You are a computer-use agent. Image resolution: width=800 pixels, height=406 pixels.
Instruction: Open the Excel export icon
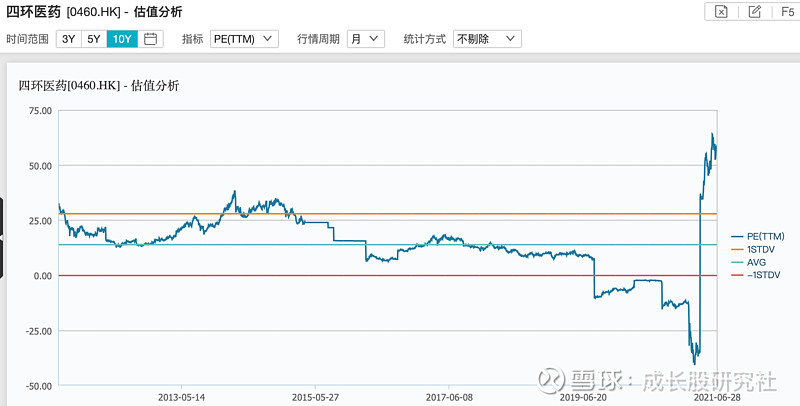tap(720, 12)
